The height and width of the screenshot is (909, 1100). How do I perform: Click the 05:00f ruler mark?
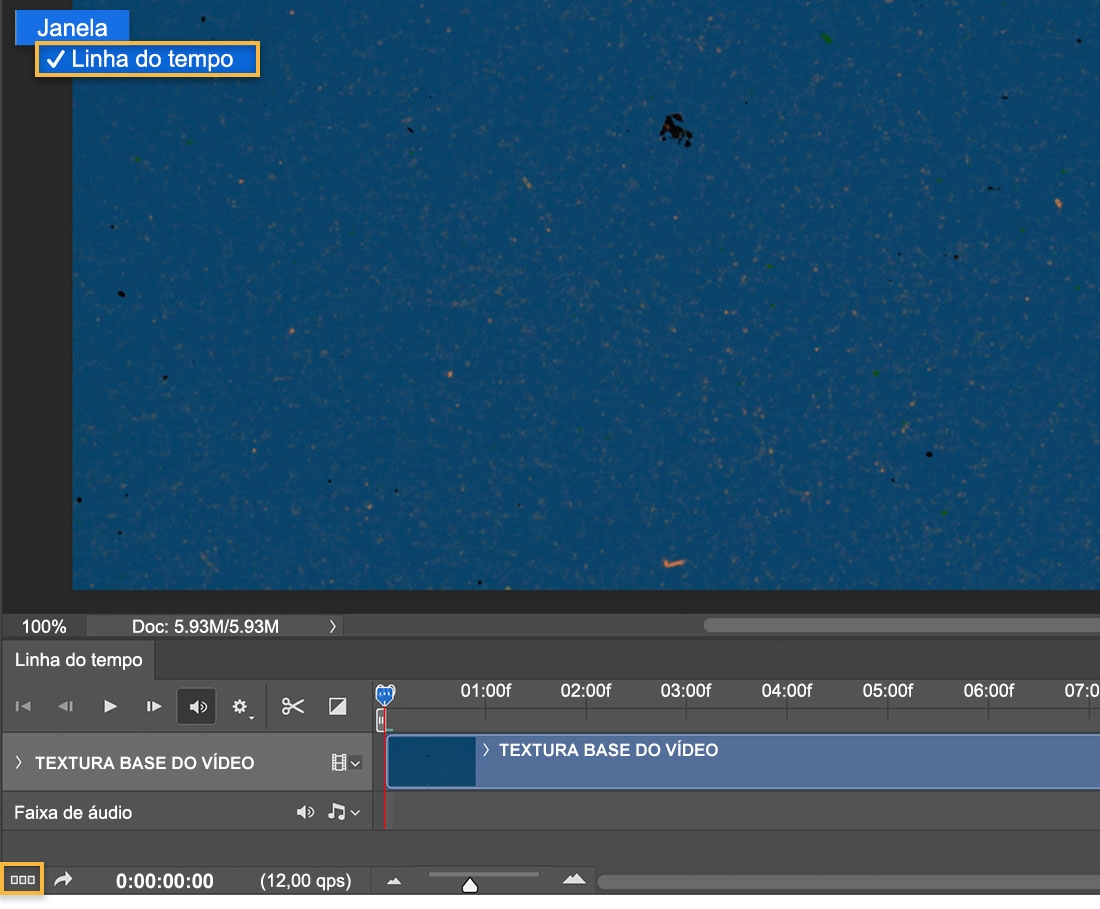[x=887, y=691]
